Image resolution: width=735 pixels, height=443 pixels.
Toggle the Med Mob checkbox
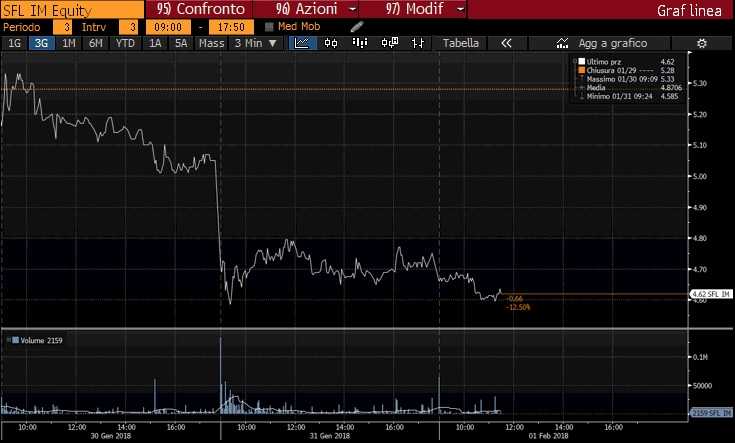click(269, 27)
